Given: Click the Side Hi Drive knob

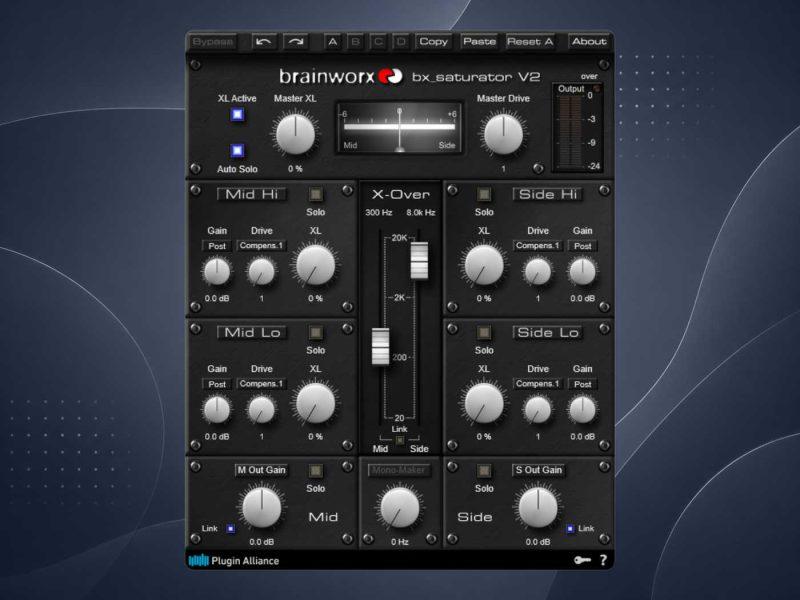Looking at the screenshot, I should coord(538,271).
